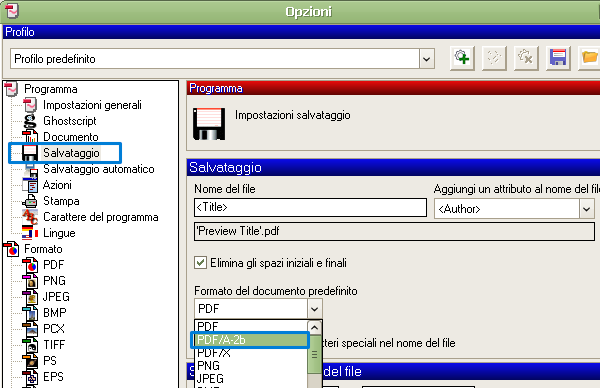This screenshot has width=600, height=388.
Task: Click the Salvataggio floppy tree icon
Action: coord(29,153)
